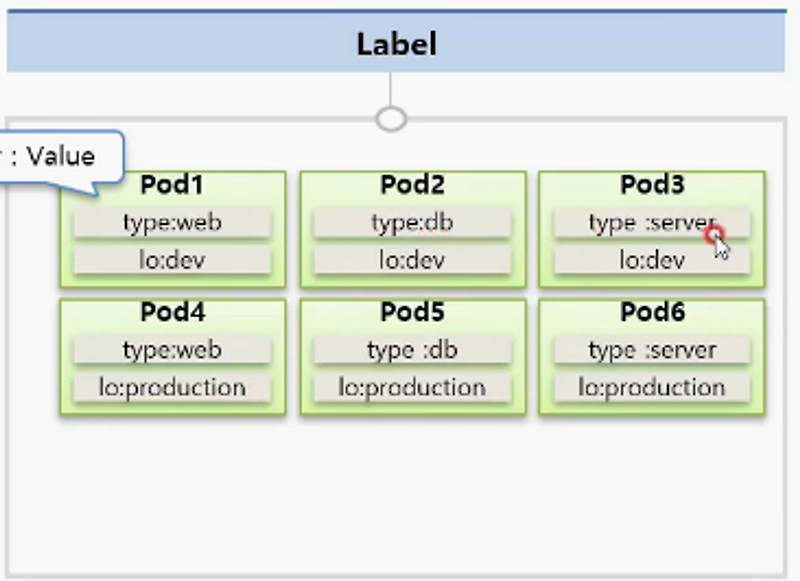Screen dimensions: 800x581
Task: Click type:db label in Pod2
Action: point(412,223)
